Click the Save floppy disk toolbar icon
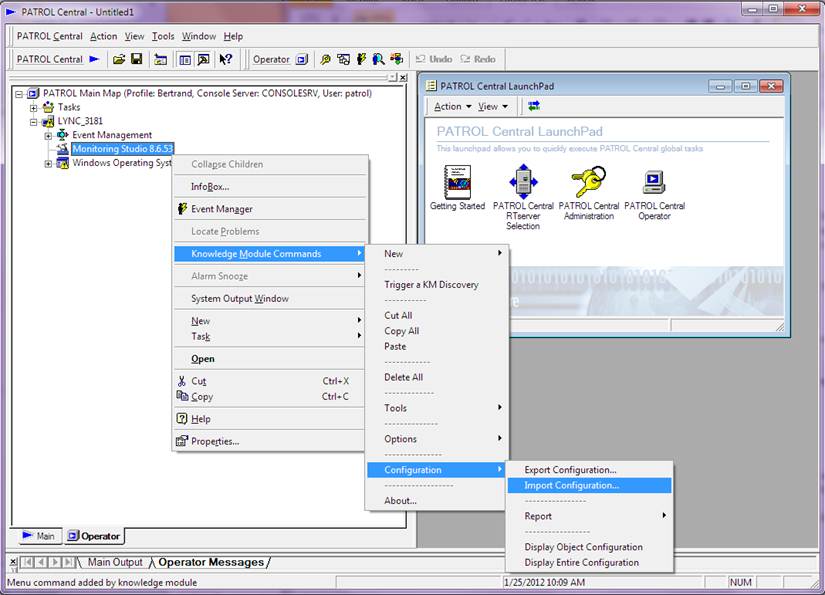This screenshot has height=595, width=825. coord(136,59)
